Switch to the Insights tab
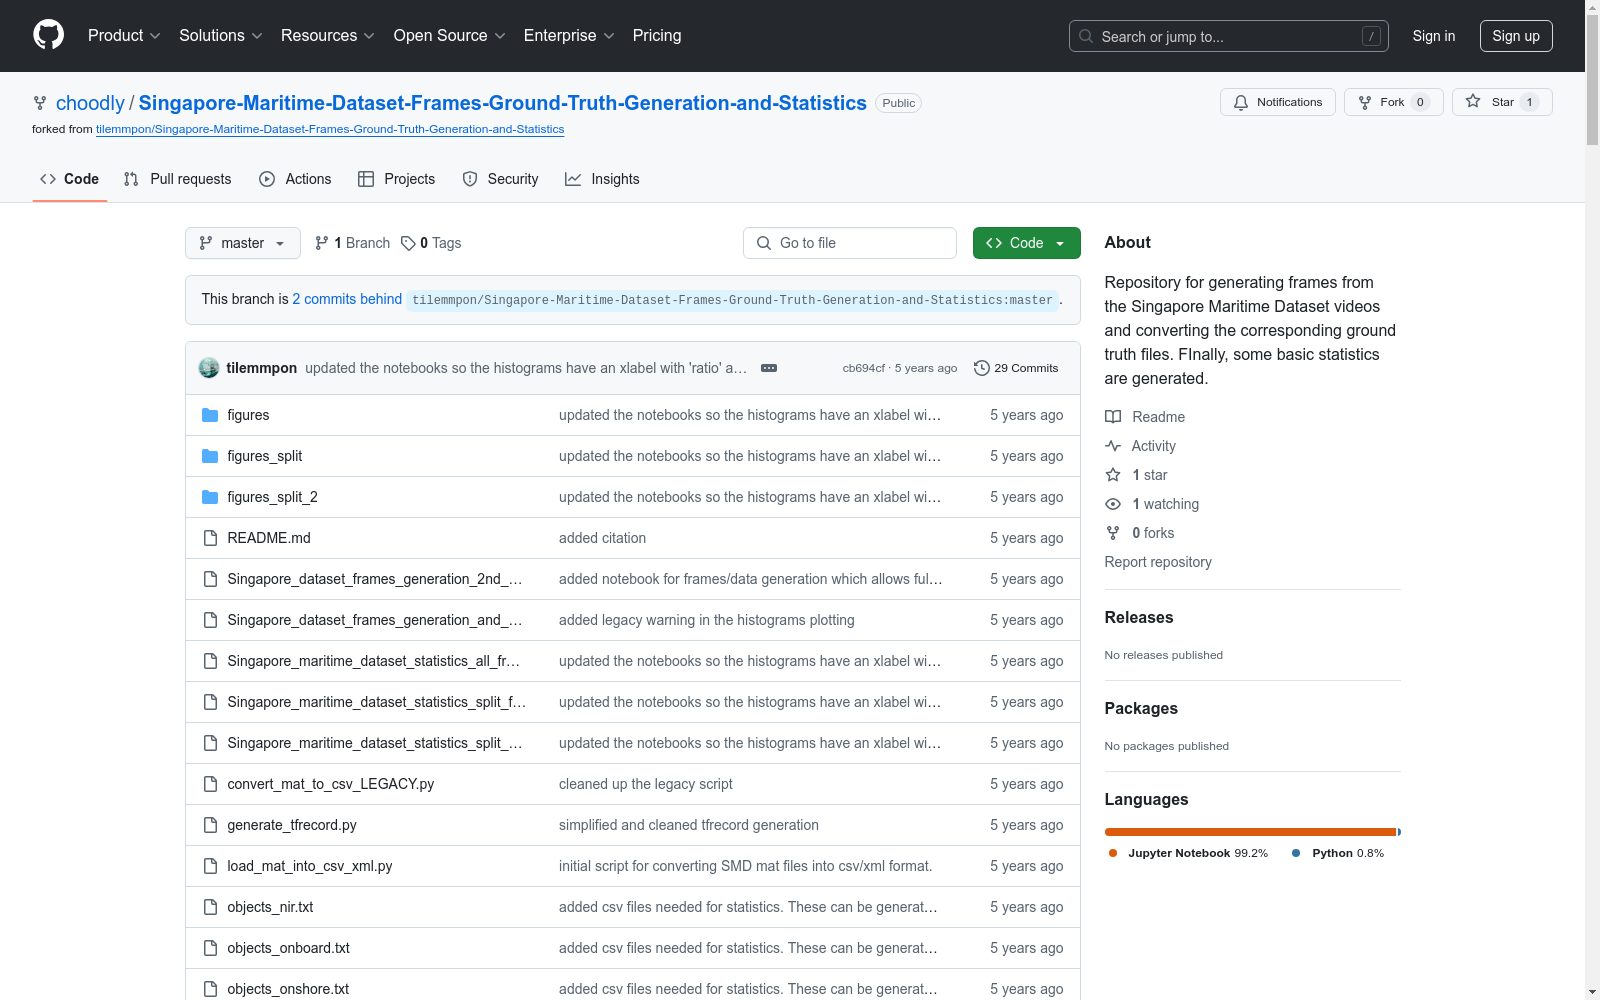Image resolution: width=1600 pixels, height=1000 pixels. [x=602, y=179]
